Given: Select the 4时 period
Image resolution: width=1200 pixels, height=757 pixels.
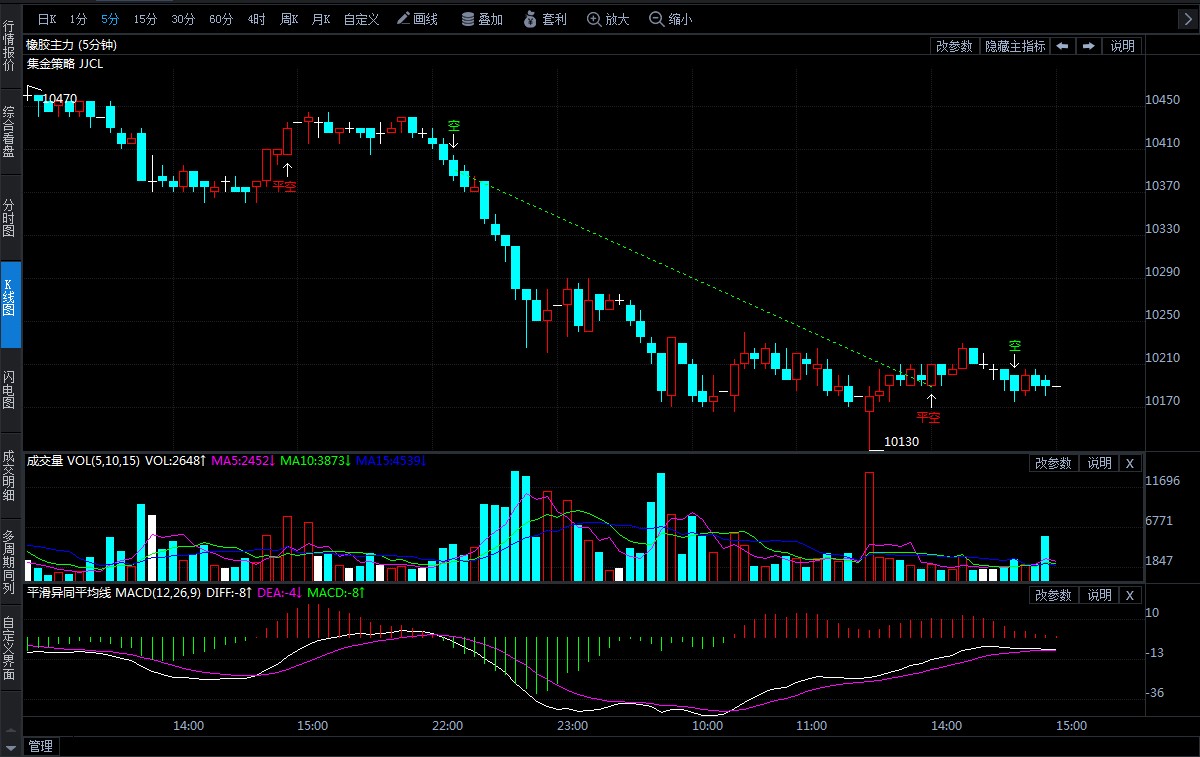Looking at the screenshot, I should (x=256, y=19).
